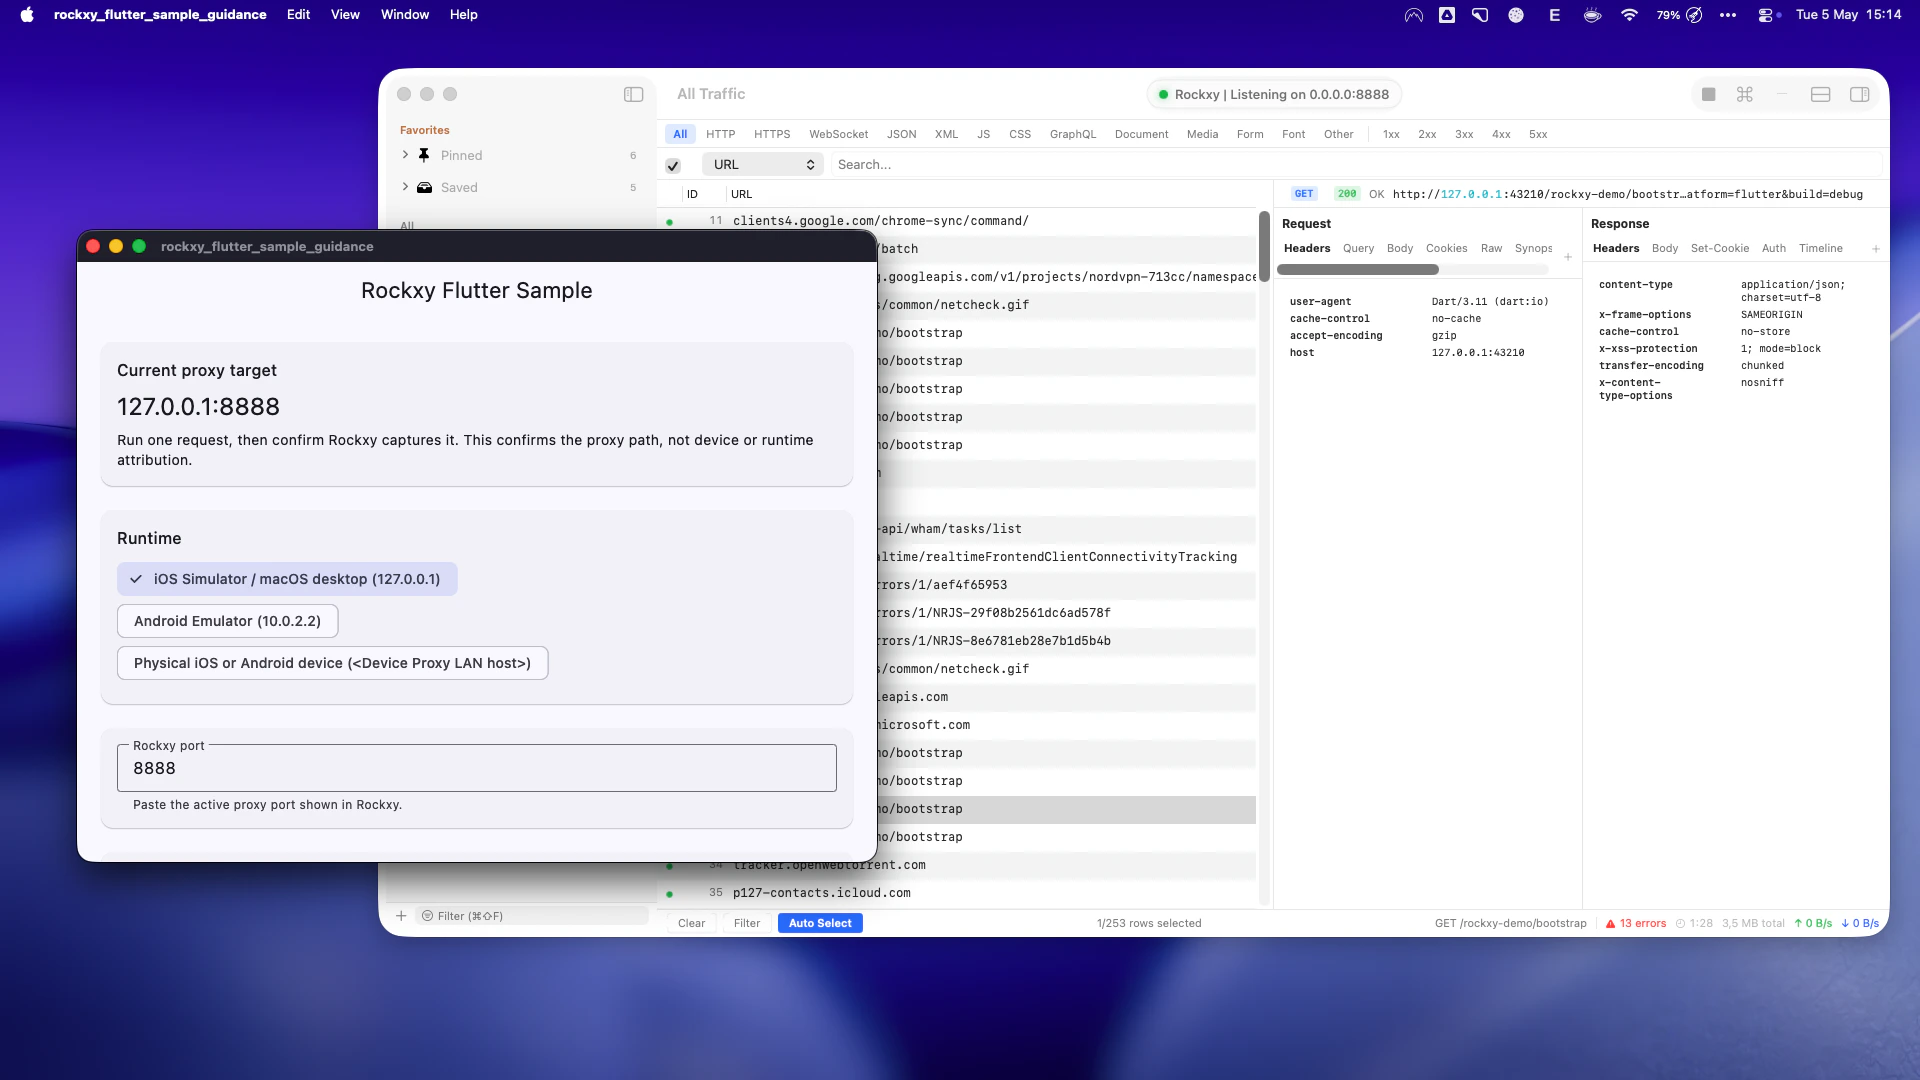
Task: Open the Response Body tab
Action: tap(1664, 248)
